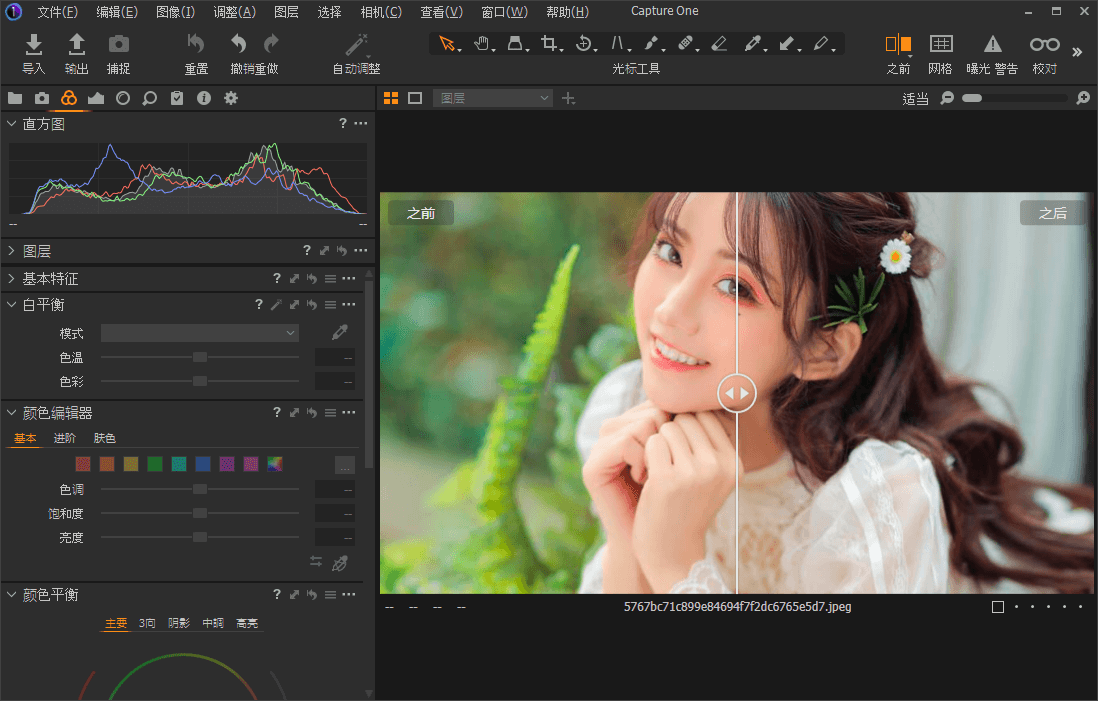Open the Exposure histogram tool tab
The image size is (1098, 701).
pos(96,98)
